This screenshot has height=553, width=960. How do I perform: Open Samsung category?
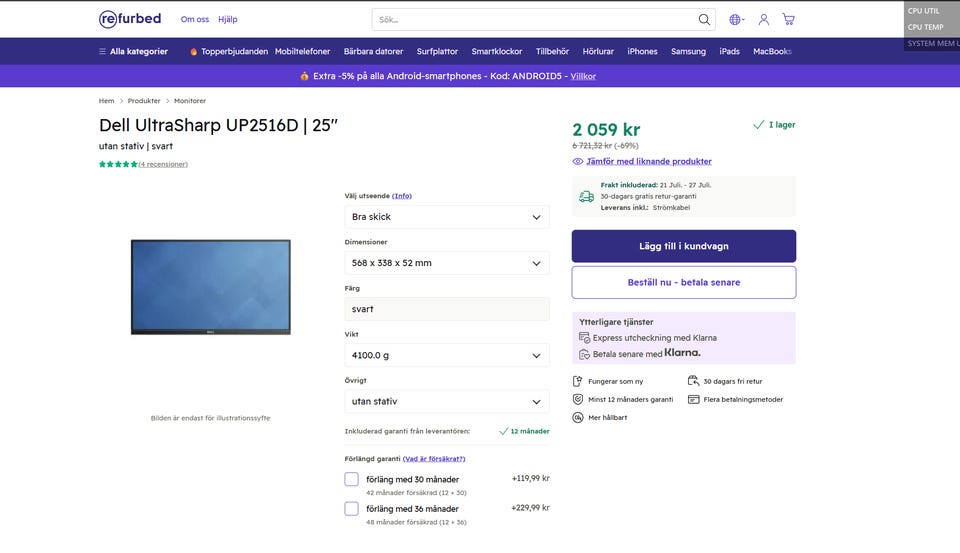click(688, 51)
